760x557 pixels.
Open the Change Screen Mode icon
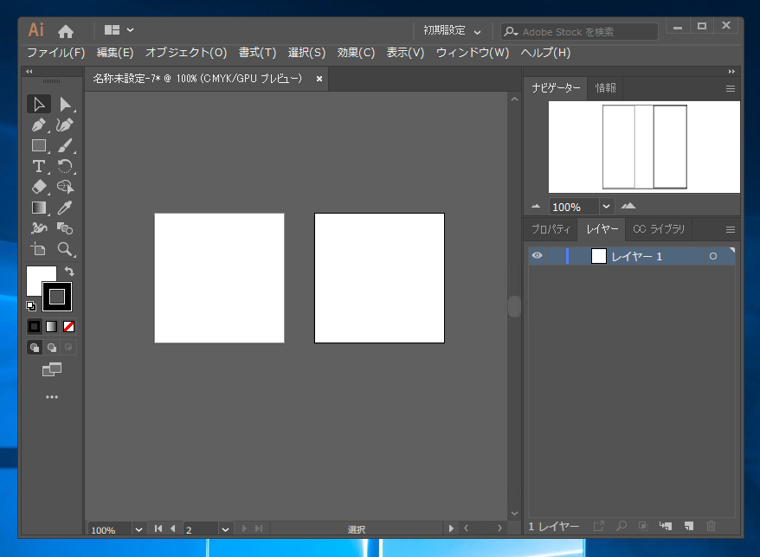click(x=52, y=370)
